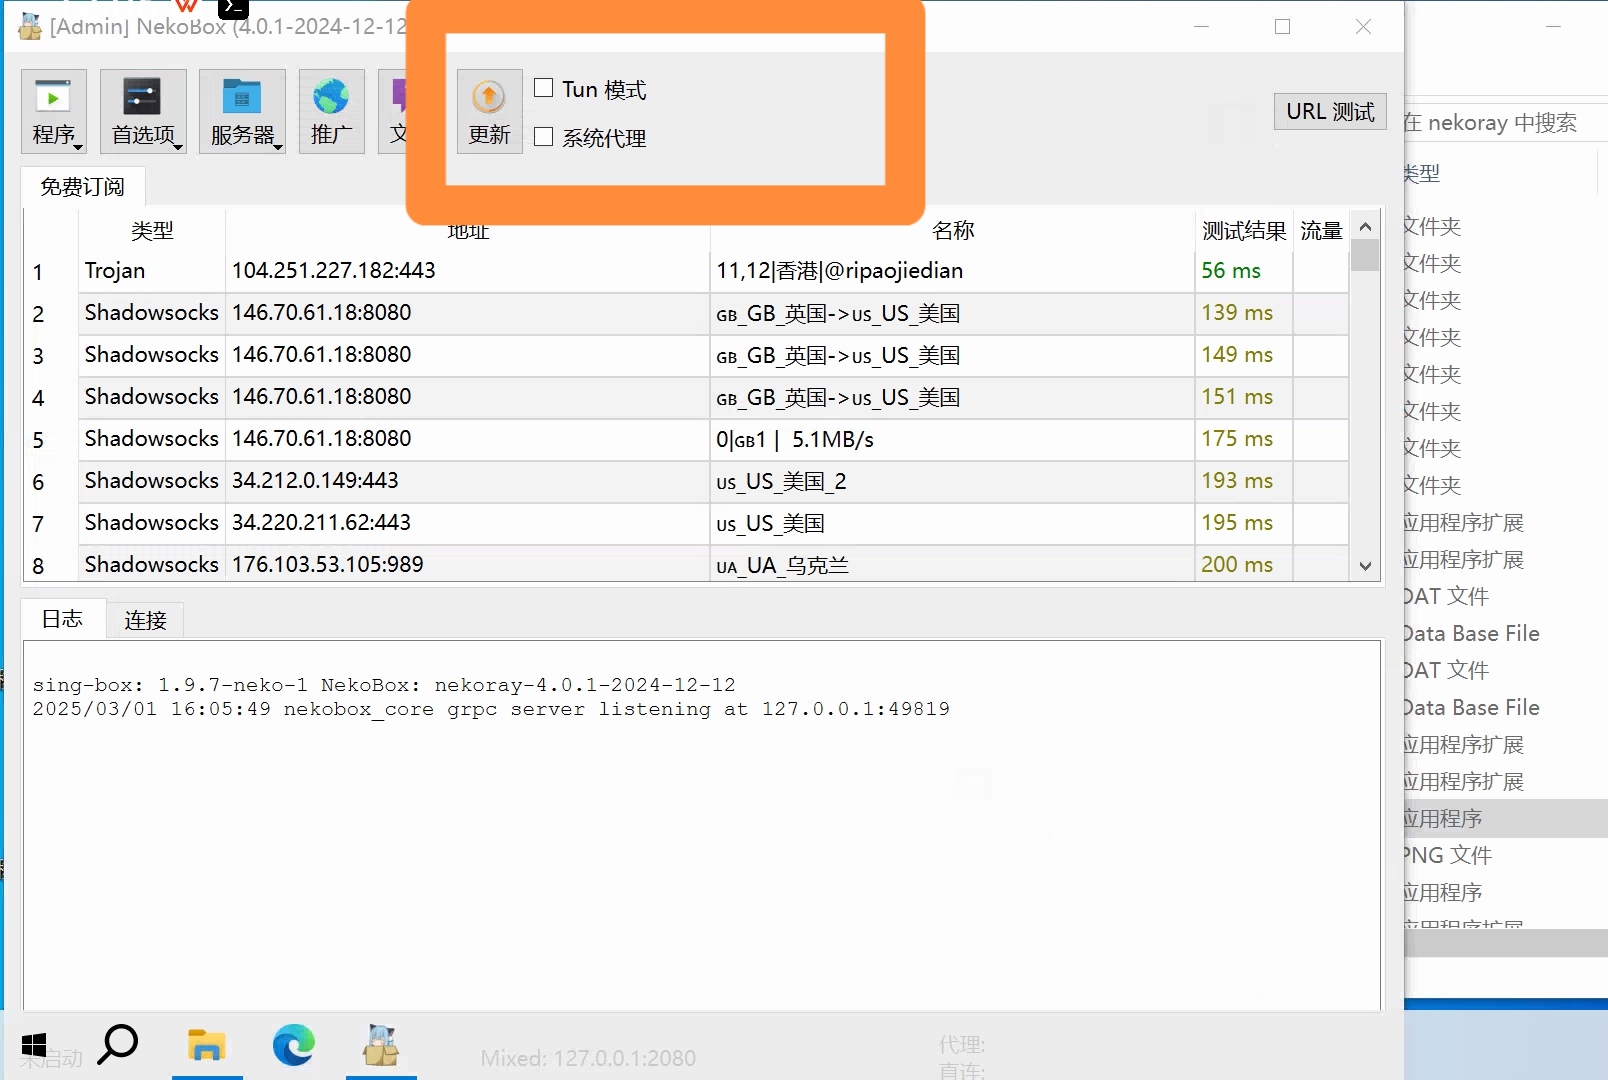Enable the 系统代理 (System Proxy) checkbox
Image resolution: width=1608 pixels, height=1080 pixels.
tap(544, 137)
